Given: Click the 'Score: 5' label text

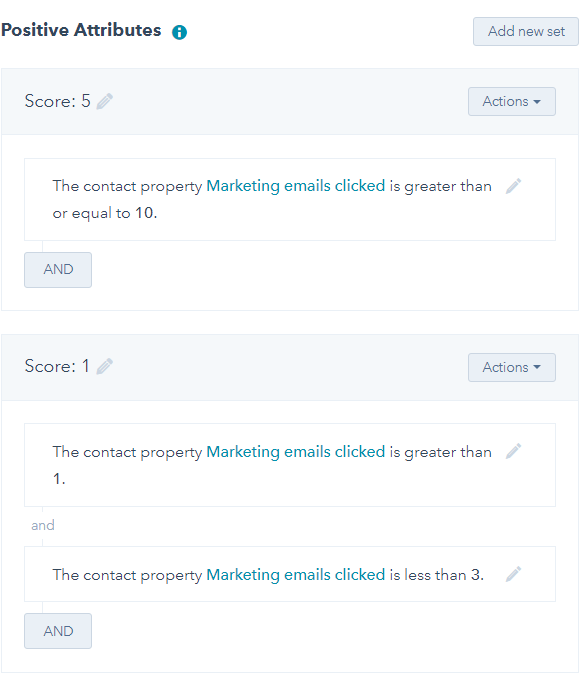Looking at the screenshot, I should (x=57, y=101).
